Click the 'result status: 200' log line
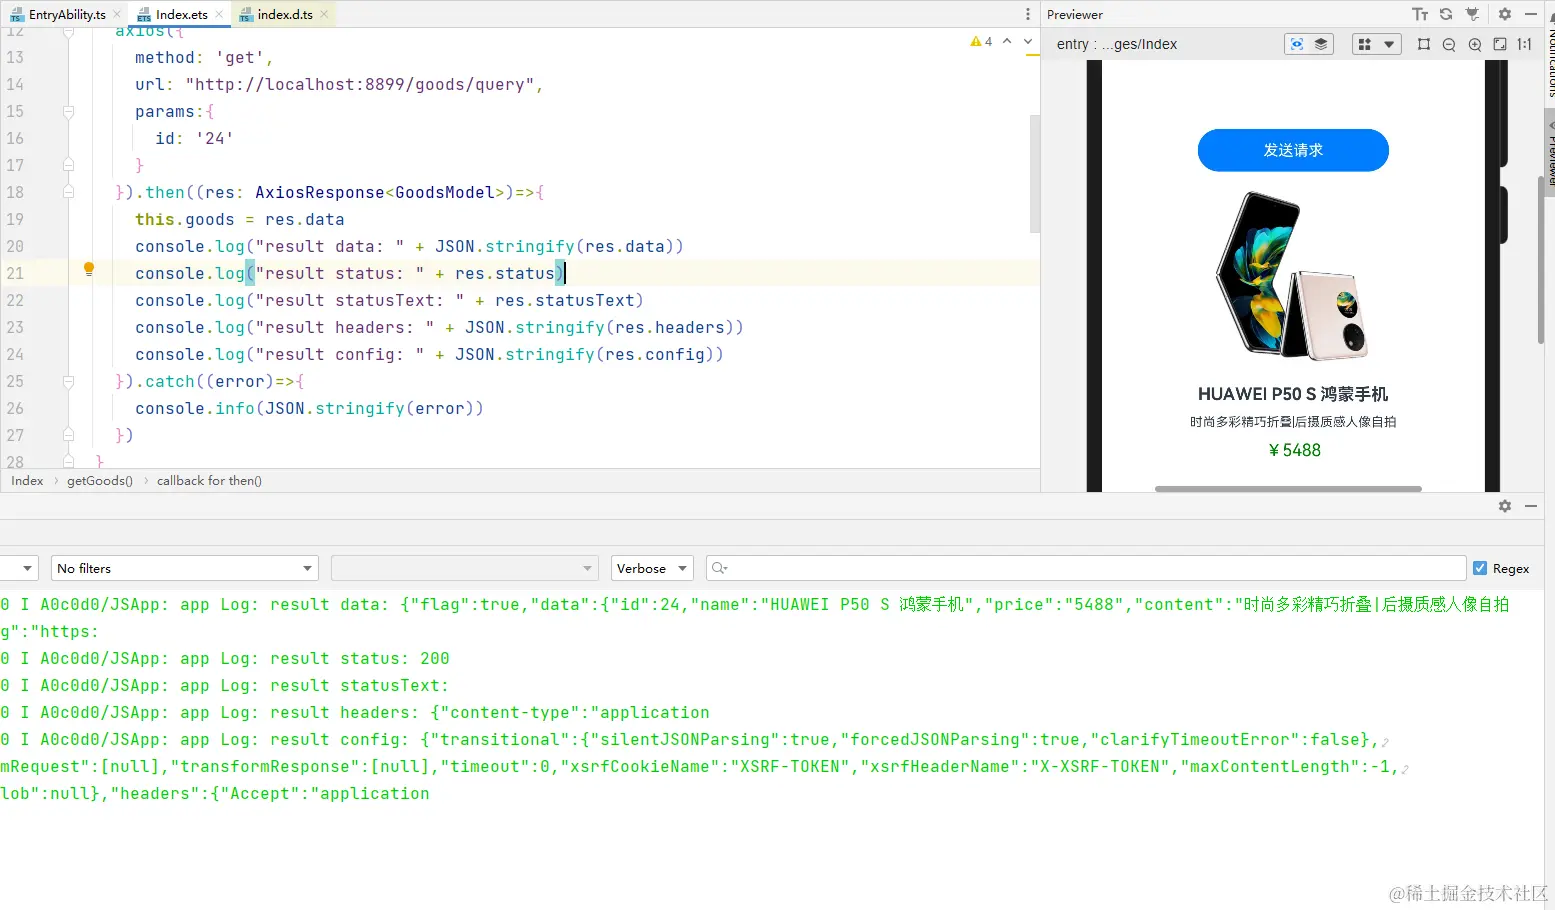The height and width of the screenshot is (910, 1555). coord(225,659)
